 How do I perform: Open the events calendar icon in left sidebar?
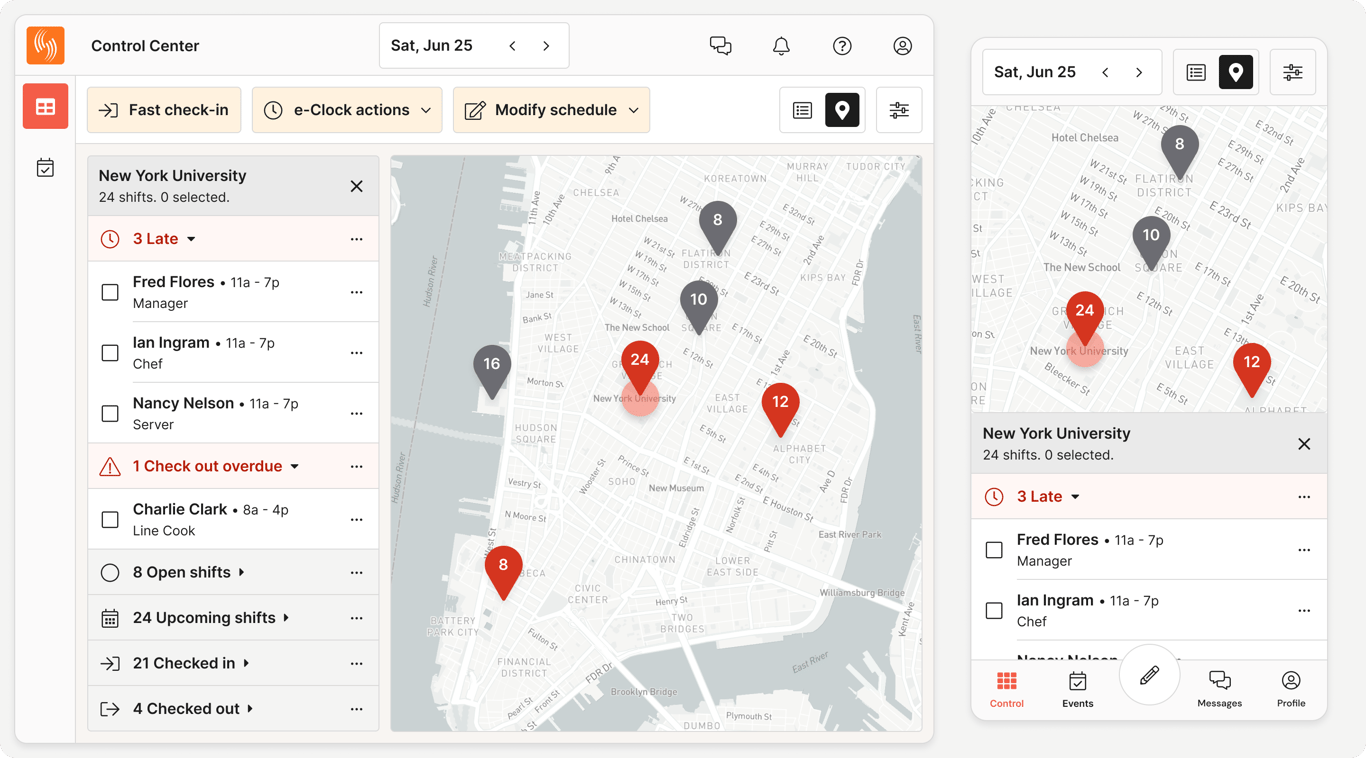[x=45, y=168]
